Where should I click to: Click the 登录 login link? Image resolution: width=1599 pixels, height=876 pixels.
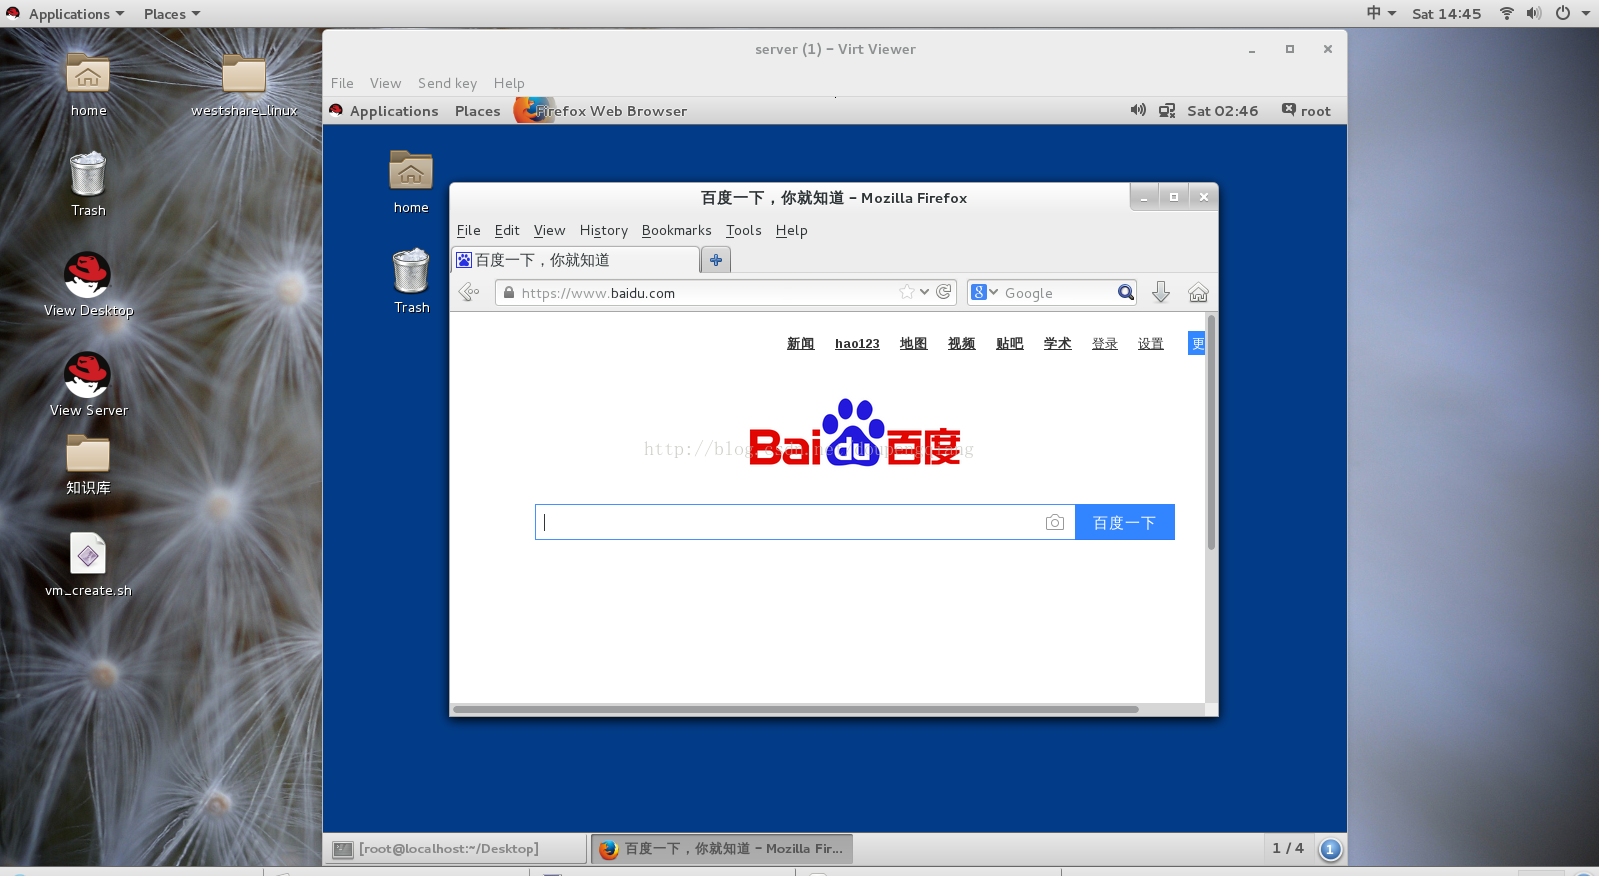pos(1104,343)
